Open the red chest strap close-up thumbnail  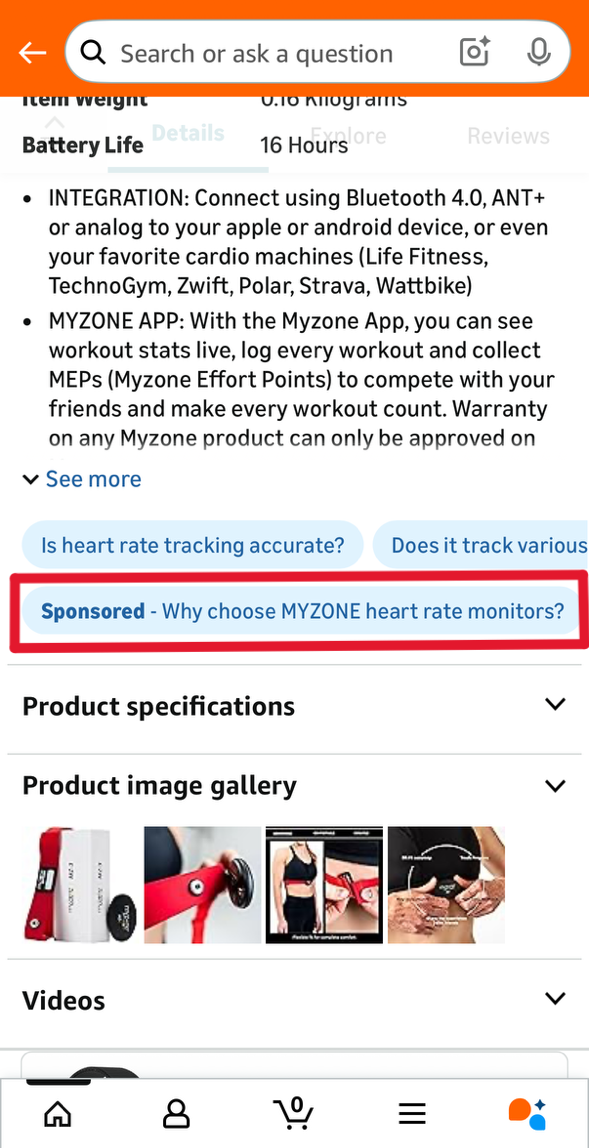[x=202, y=884]
